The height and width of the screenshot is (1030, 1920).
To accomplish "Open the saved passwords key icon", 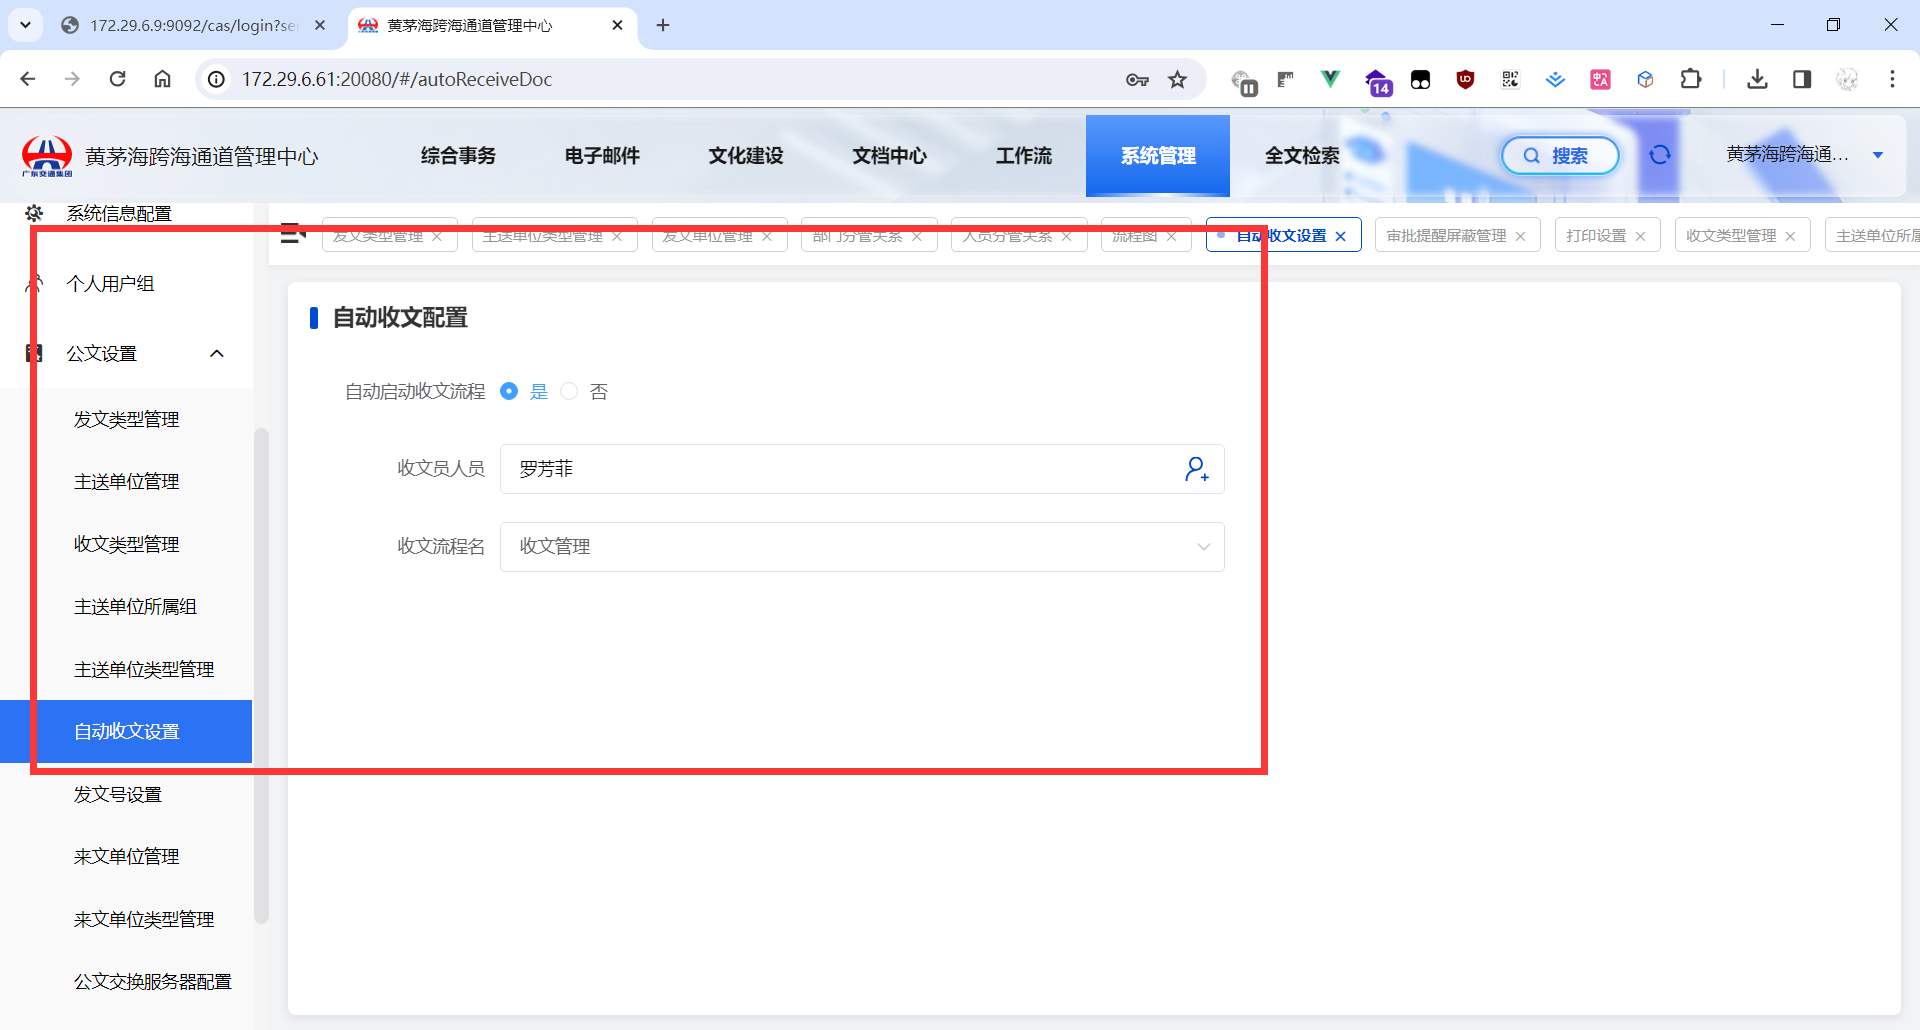I will (1137, 79).
